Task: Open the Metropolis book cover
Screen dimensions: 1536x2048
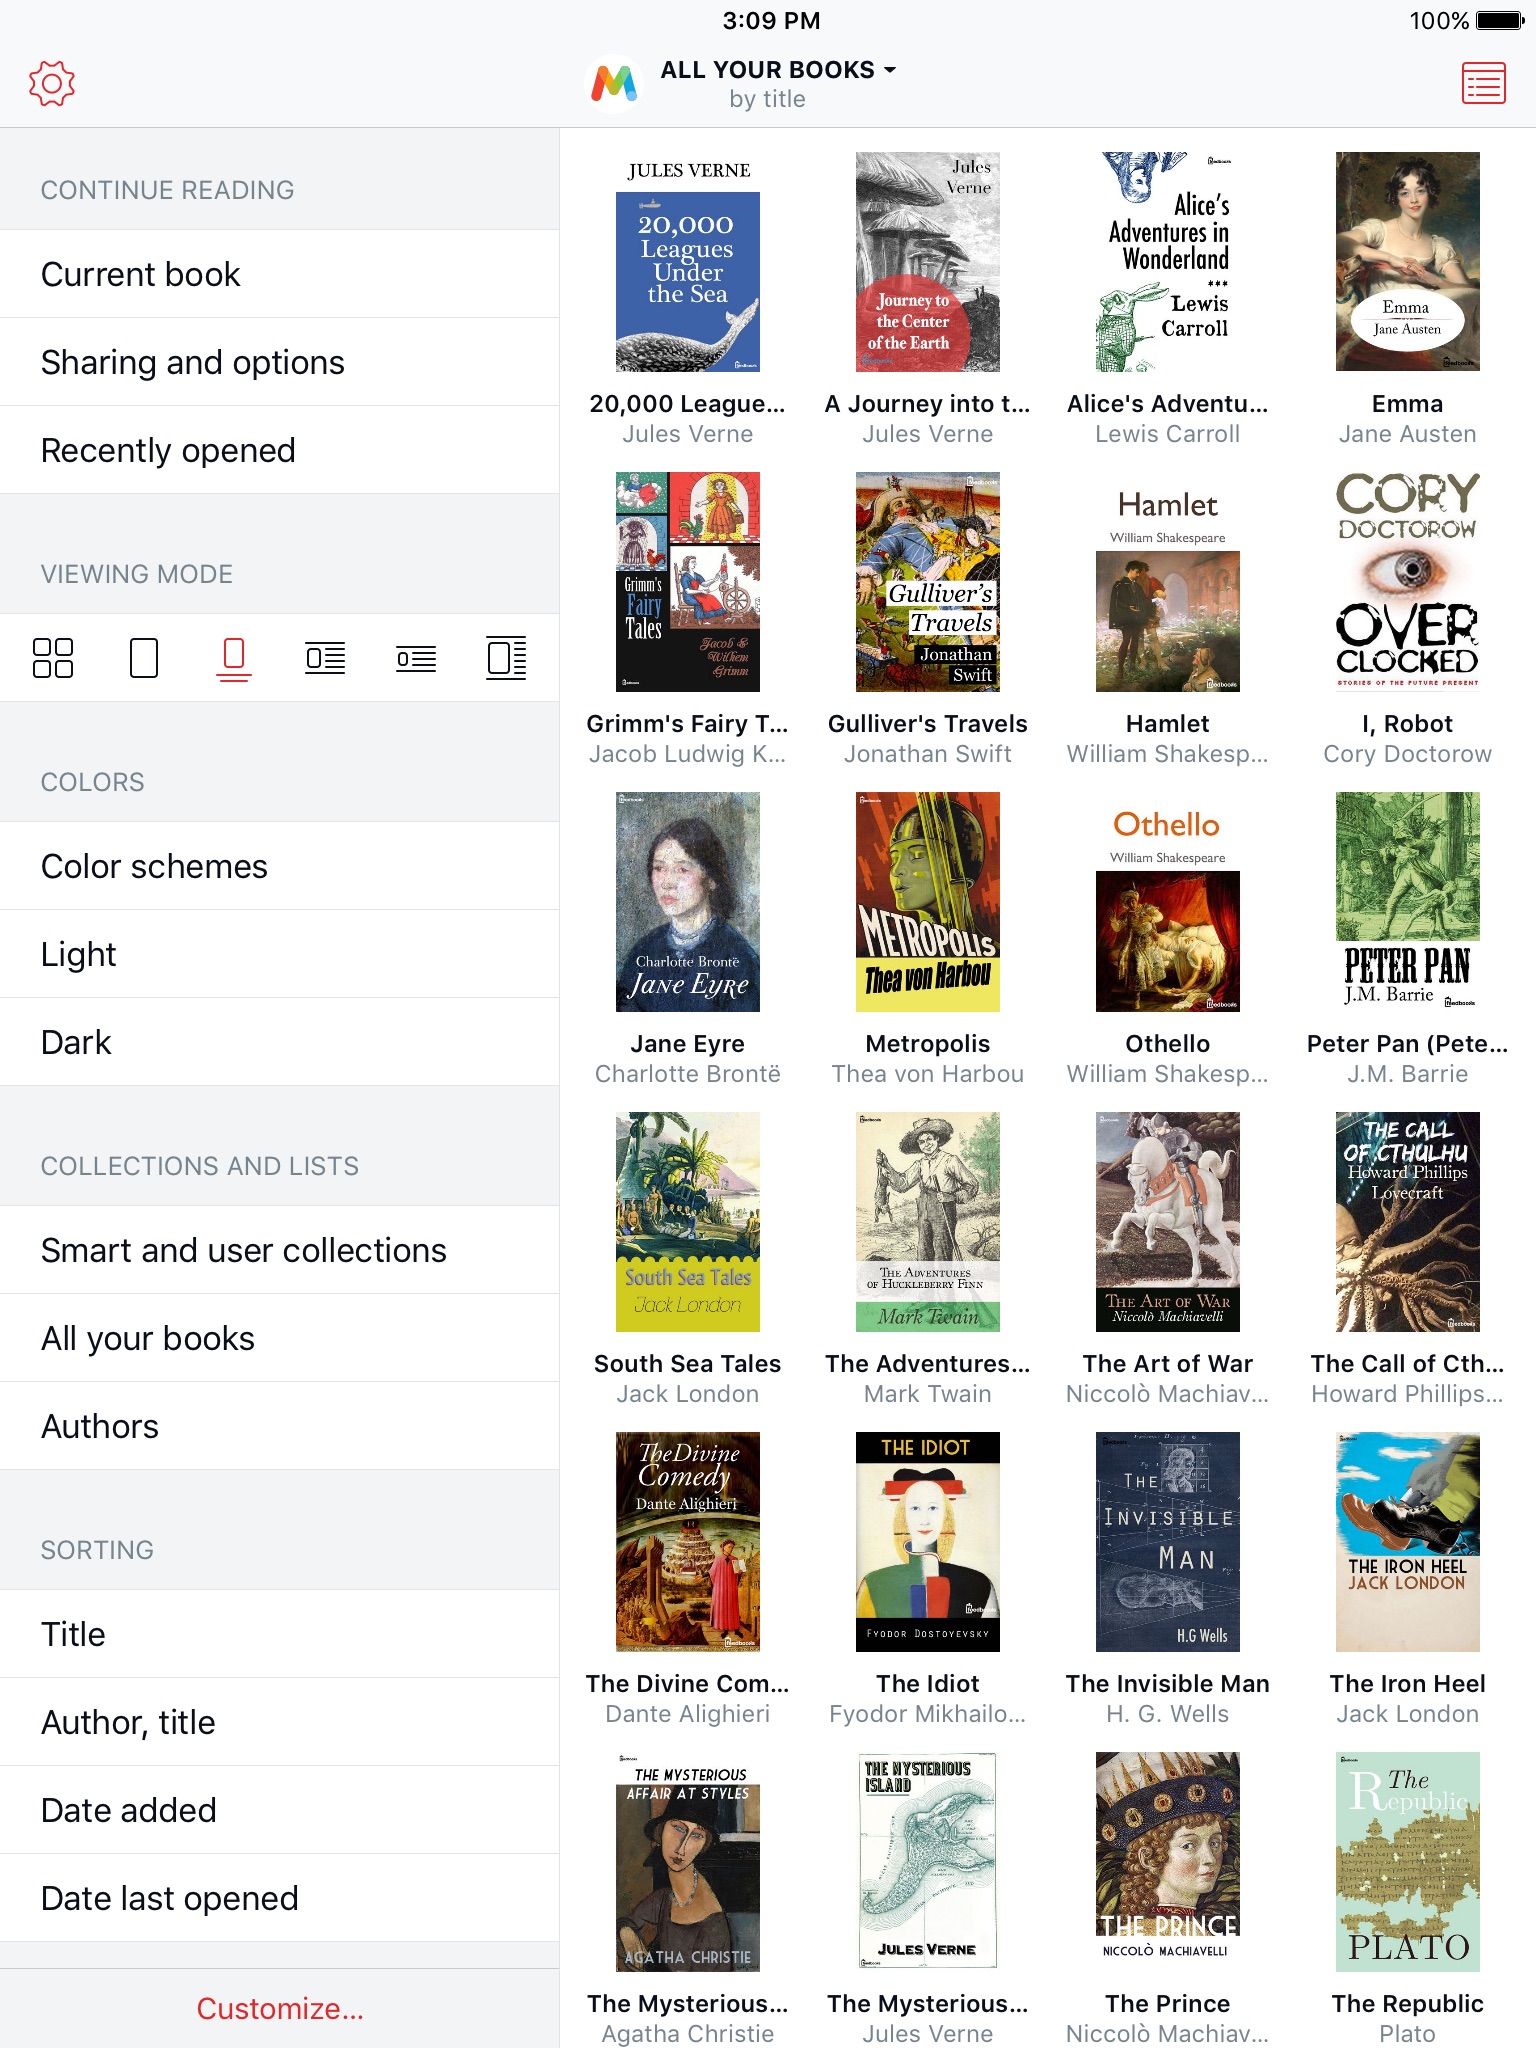Action: [928, 902]
